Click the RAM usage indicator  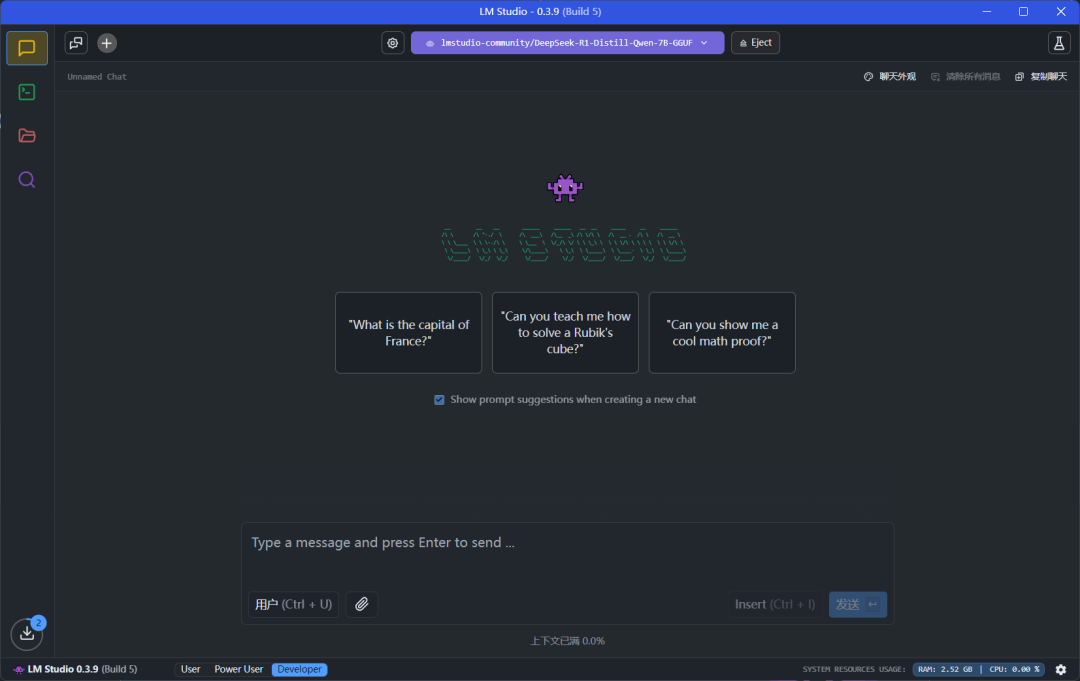click(x=945, y=669)
